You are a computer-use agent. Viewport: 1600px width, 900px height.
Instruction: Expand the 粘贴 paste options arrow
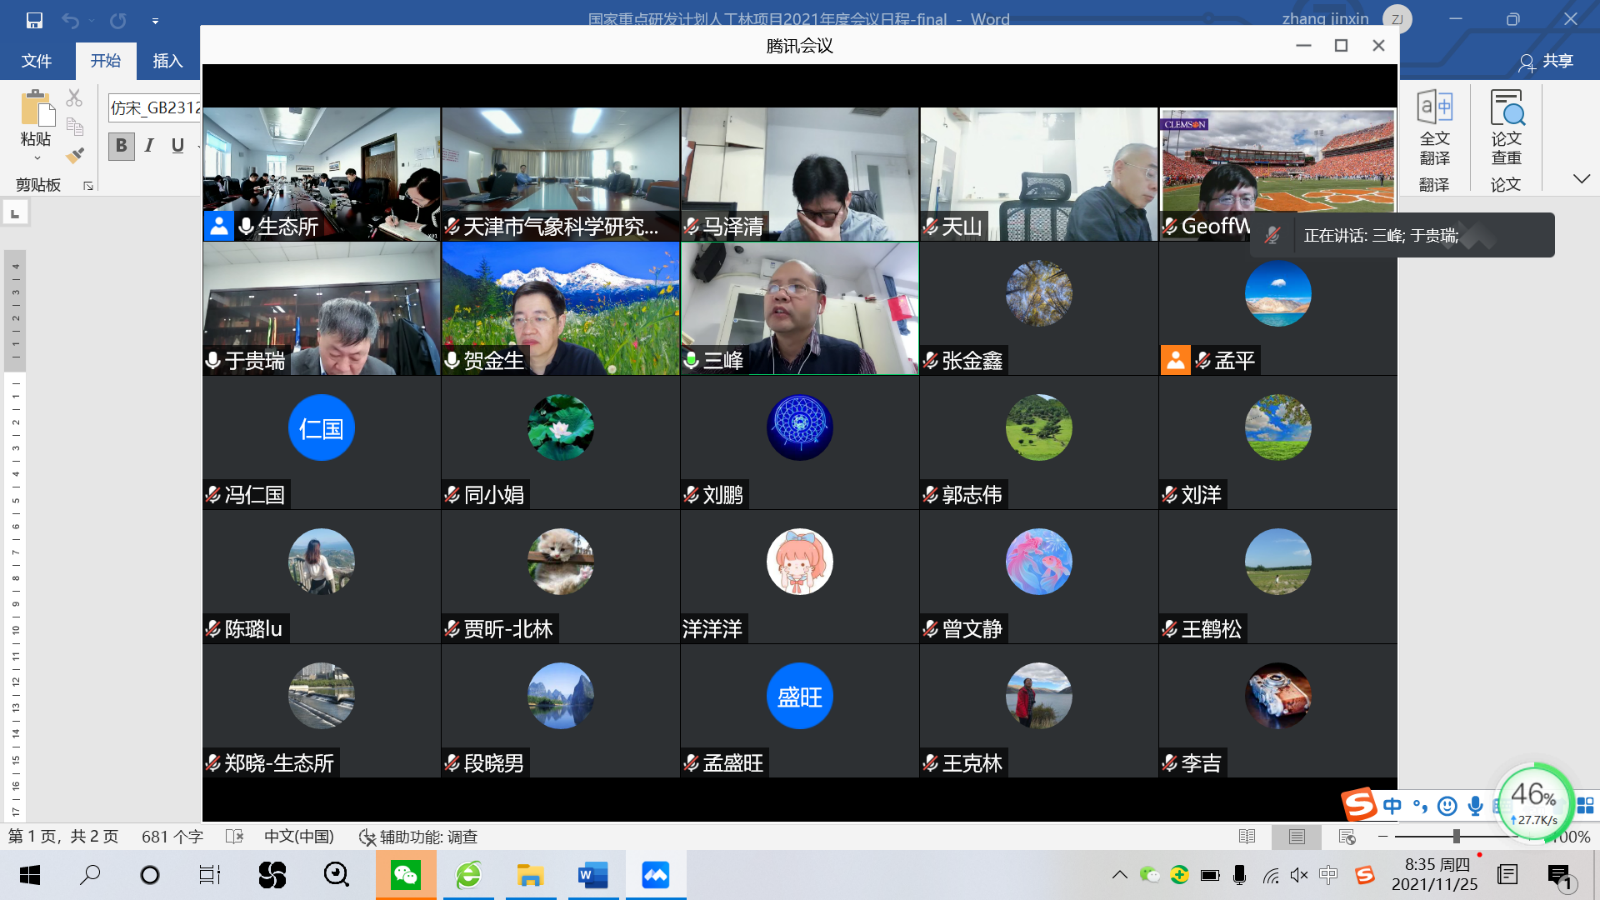pos(37,158)
